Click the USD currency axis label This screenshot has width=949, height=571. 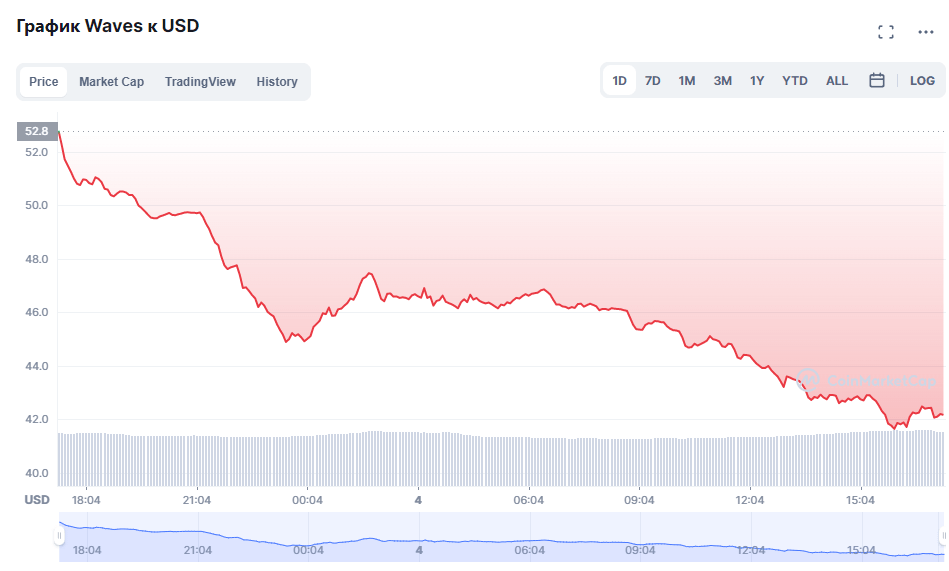37,499
